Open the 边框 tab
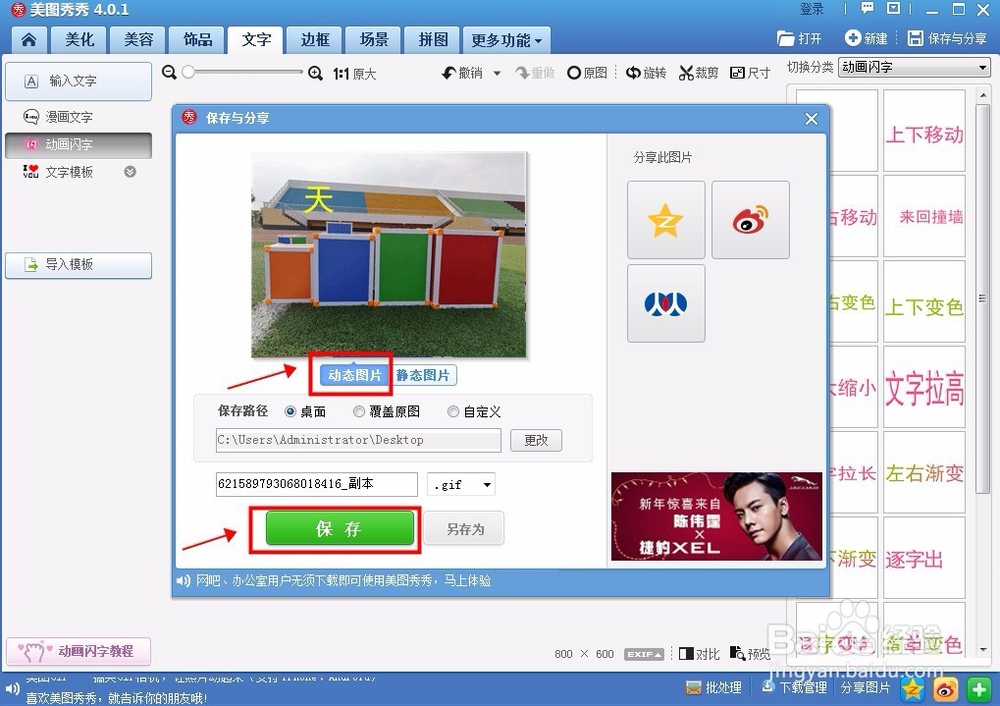Image resolution: width=1000 pixels, height=706 pixels. click(x=315, y=40)
